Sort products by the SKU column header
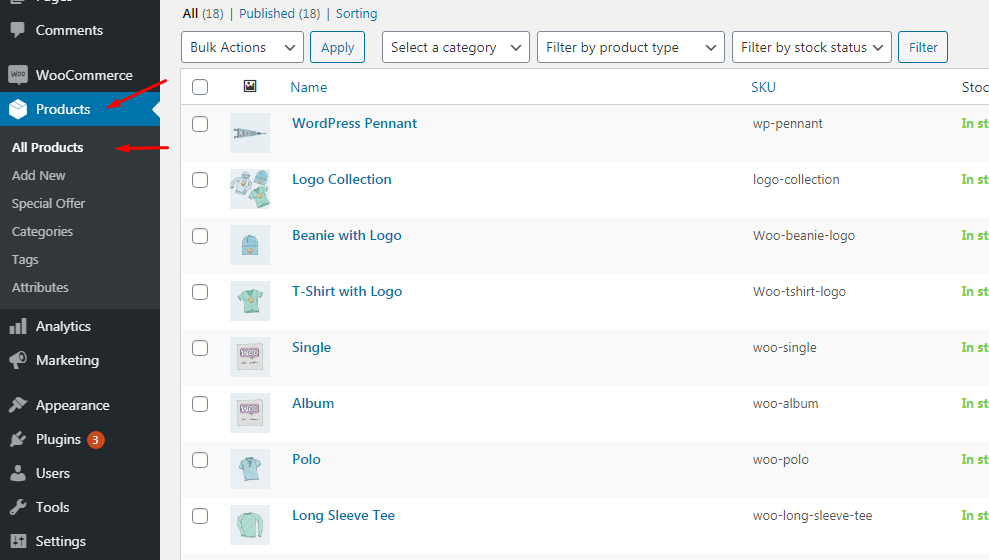Image resolution: width=989 pixels, height=560 pixels. click(x=763, y=87)
